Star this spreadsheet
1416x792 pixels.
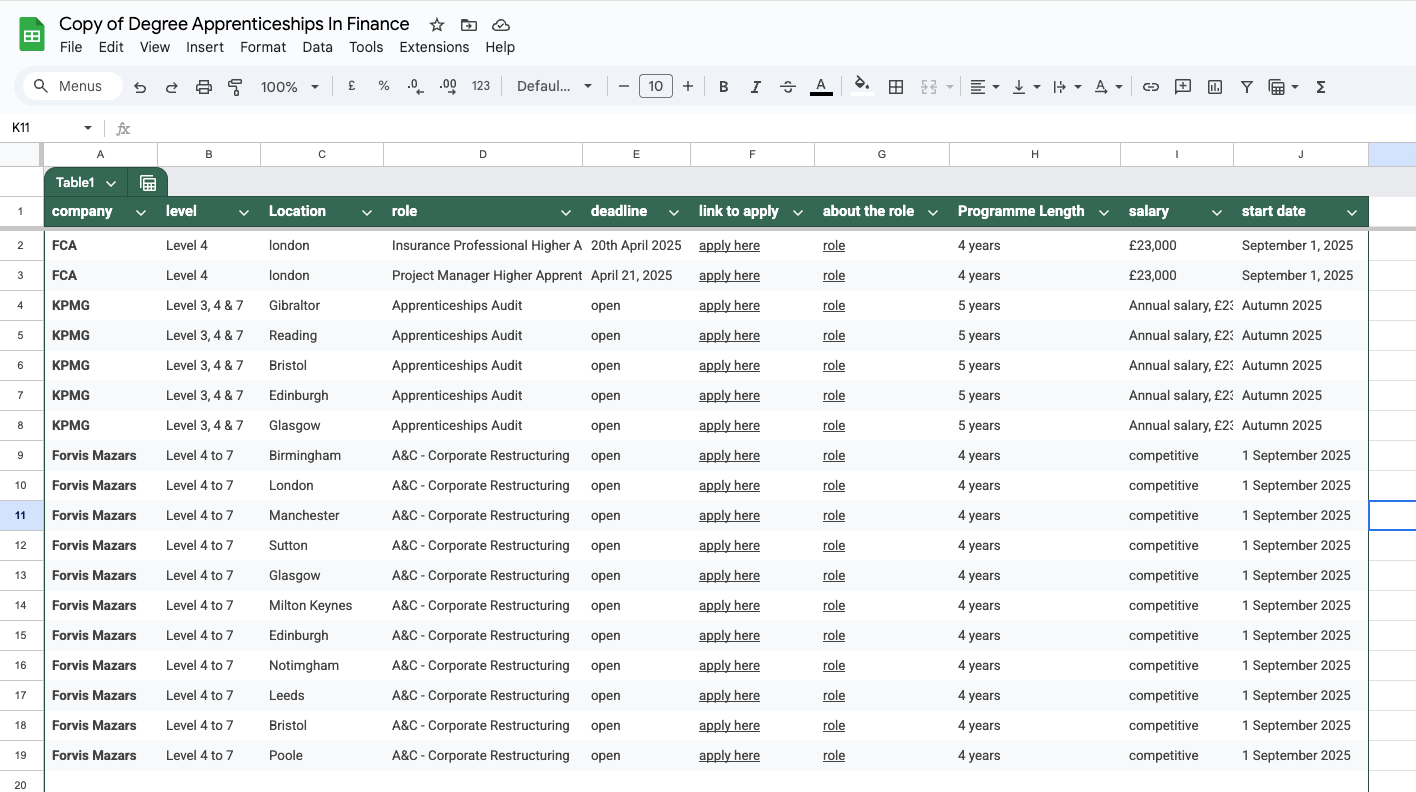coord(436,25)
